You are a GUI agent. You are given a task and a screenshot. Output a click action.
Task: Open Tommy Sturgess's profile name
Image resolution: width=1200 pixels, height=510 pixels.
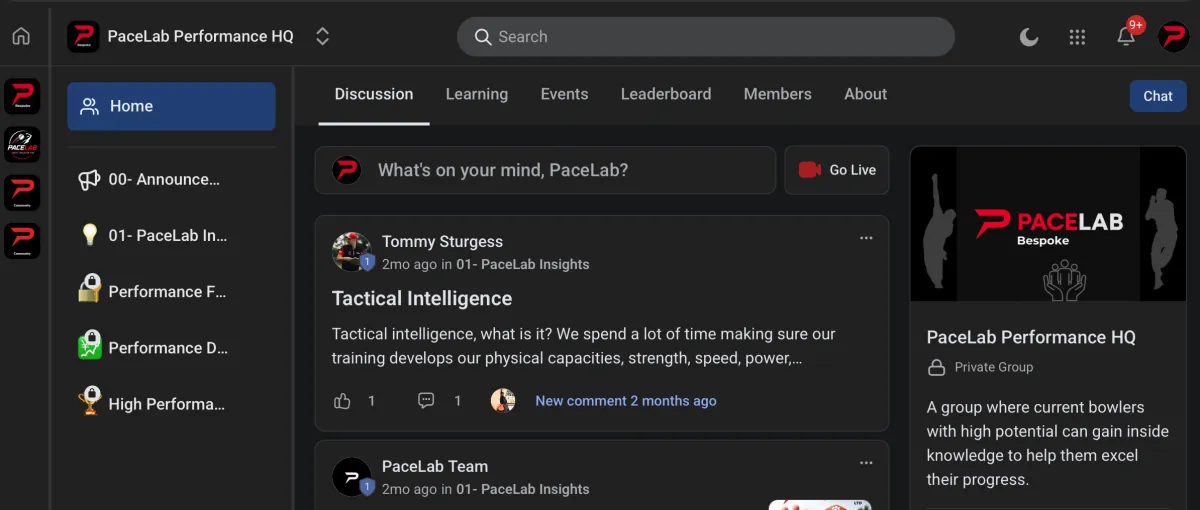[x=442, y=241]
